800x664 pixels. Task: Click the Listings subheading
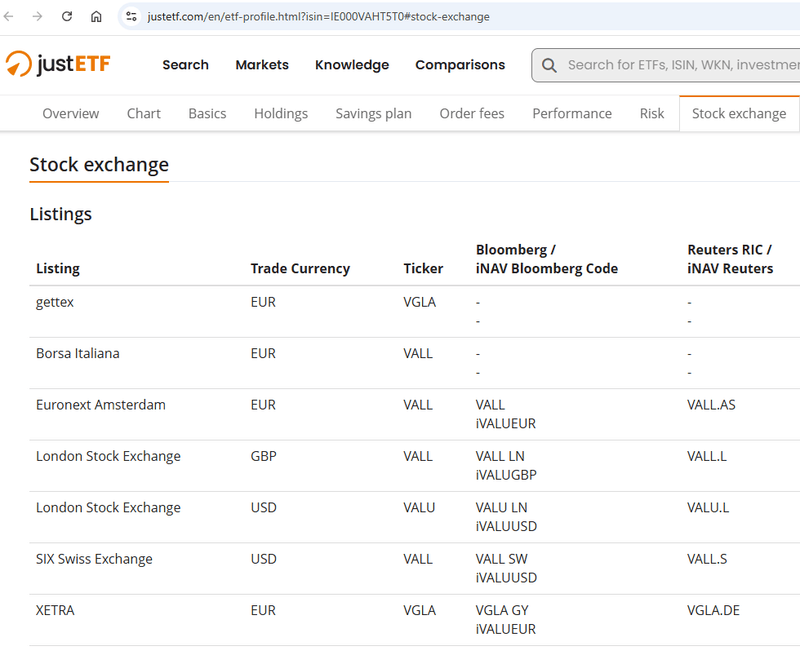(x=61, y=214)
